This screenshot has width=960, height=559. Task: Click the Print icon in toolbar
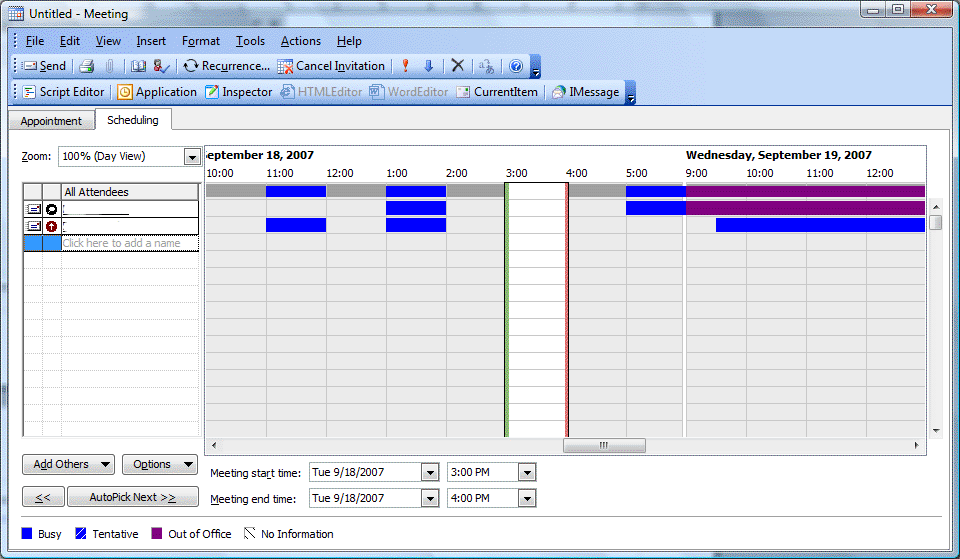click(x=87, y=66)
